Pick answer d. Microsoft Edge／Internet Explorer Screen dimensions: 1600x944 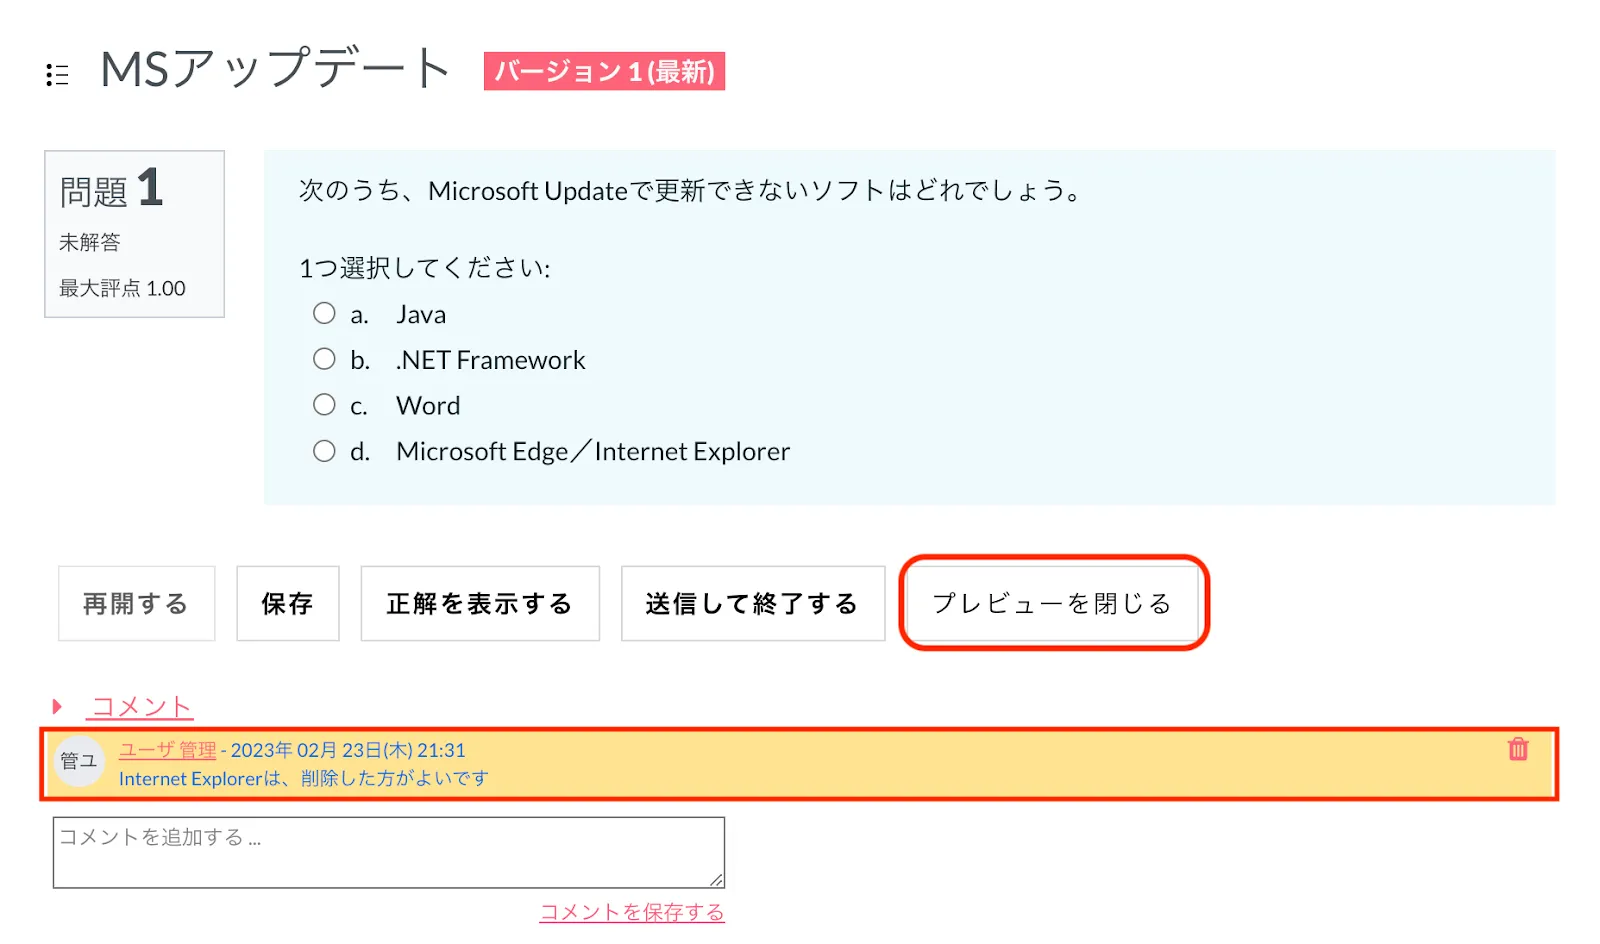(324, 451)
